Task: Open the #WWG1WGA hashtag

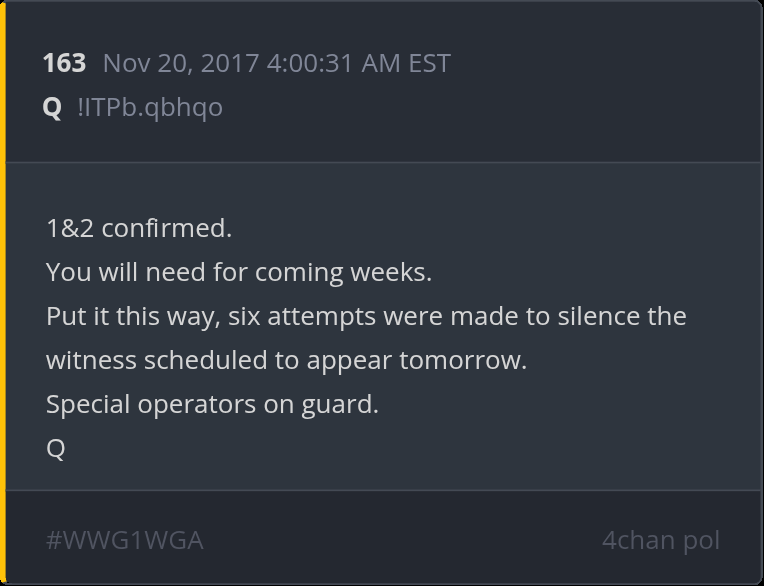Action: 125,540
